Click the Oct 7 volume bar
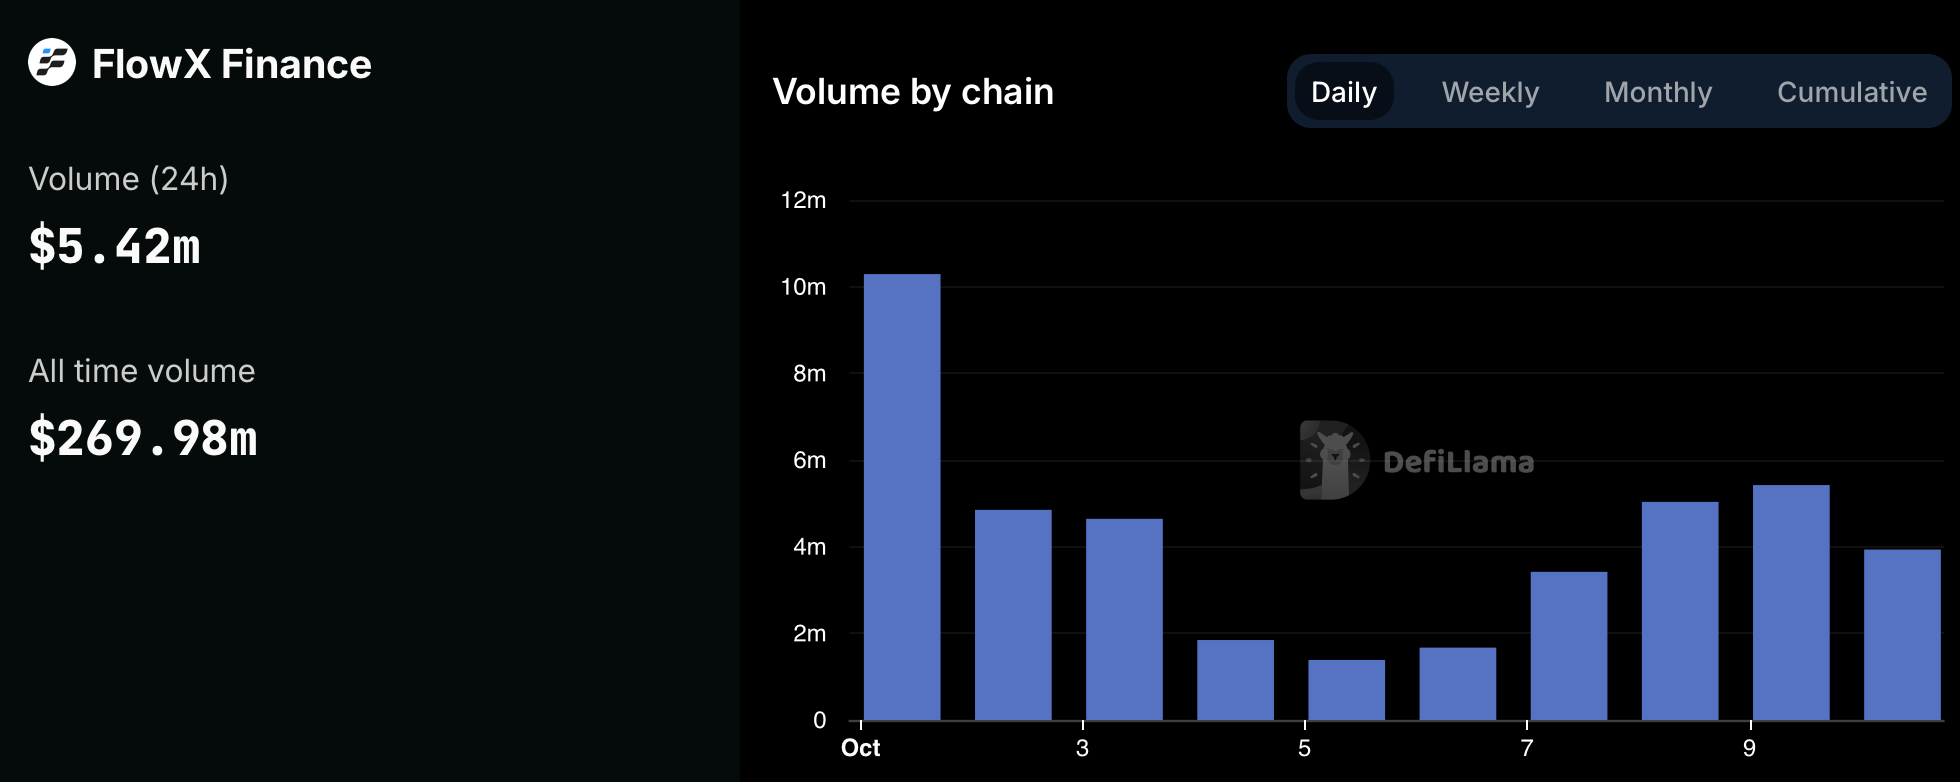This screenshot has height=782, width=1960. pyautogui.click(x=1568, y=646)
